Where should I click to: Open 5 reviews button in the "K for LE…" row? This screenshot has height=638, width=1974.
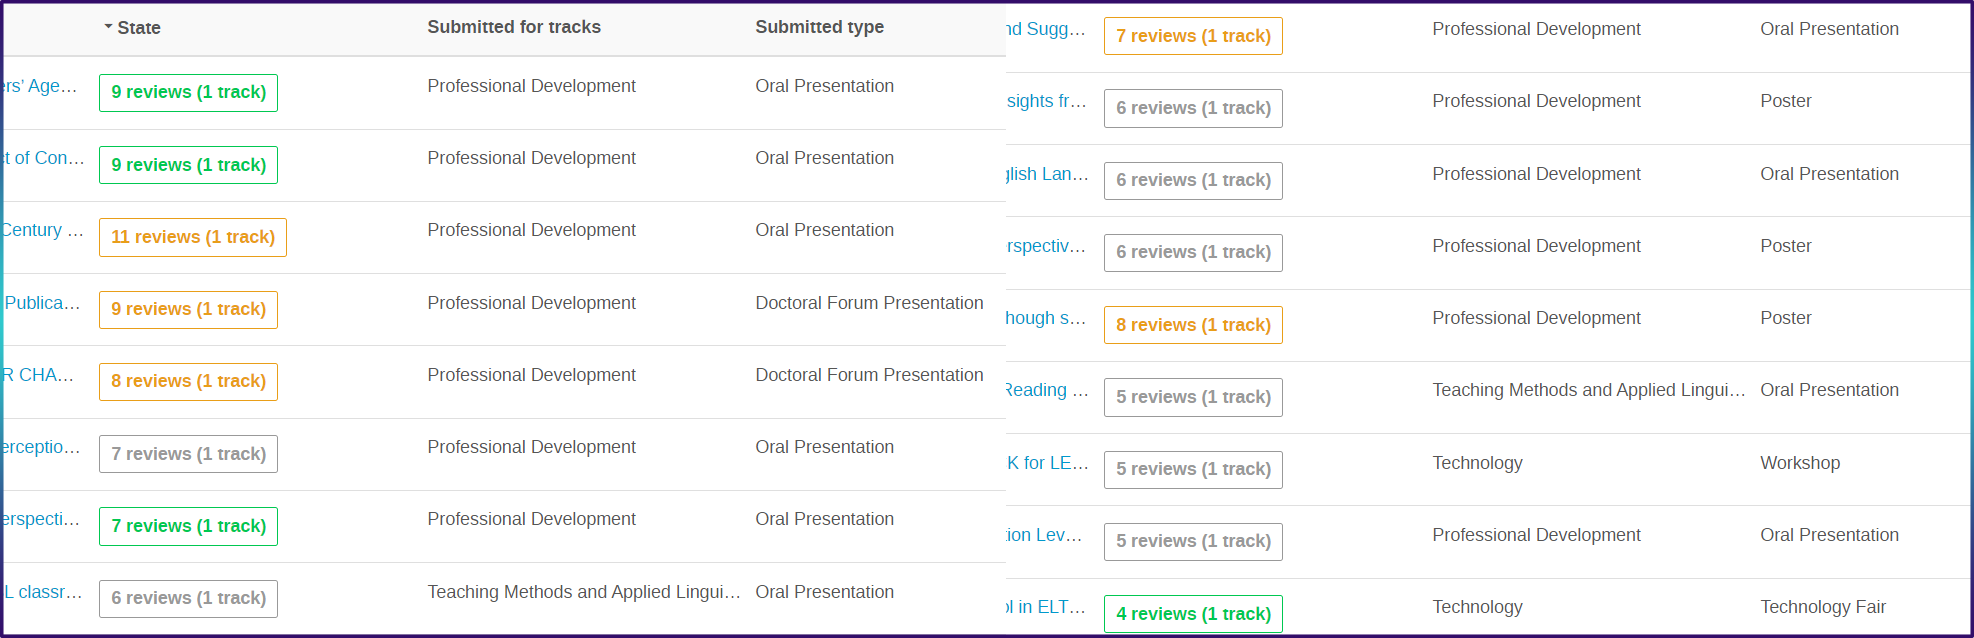[1193, 469]
